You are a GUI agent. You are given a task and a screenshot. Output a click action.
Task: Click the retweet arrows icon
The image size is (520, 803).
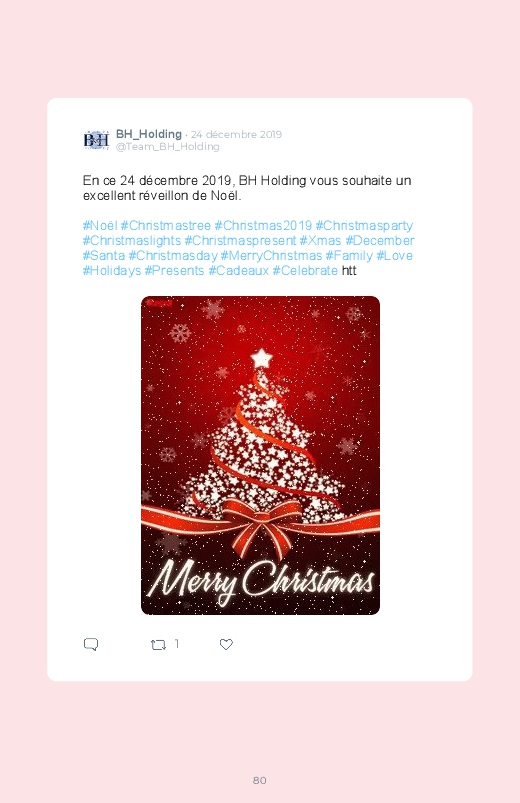158,645
